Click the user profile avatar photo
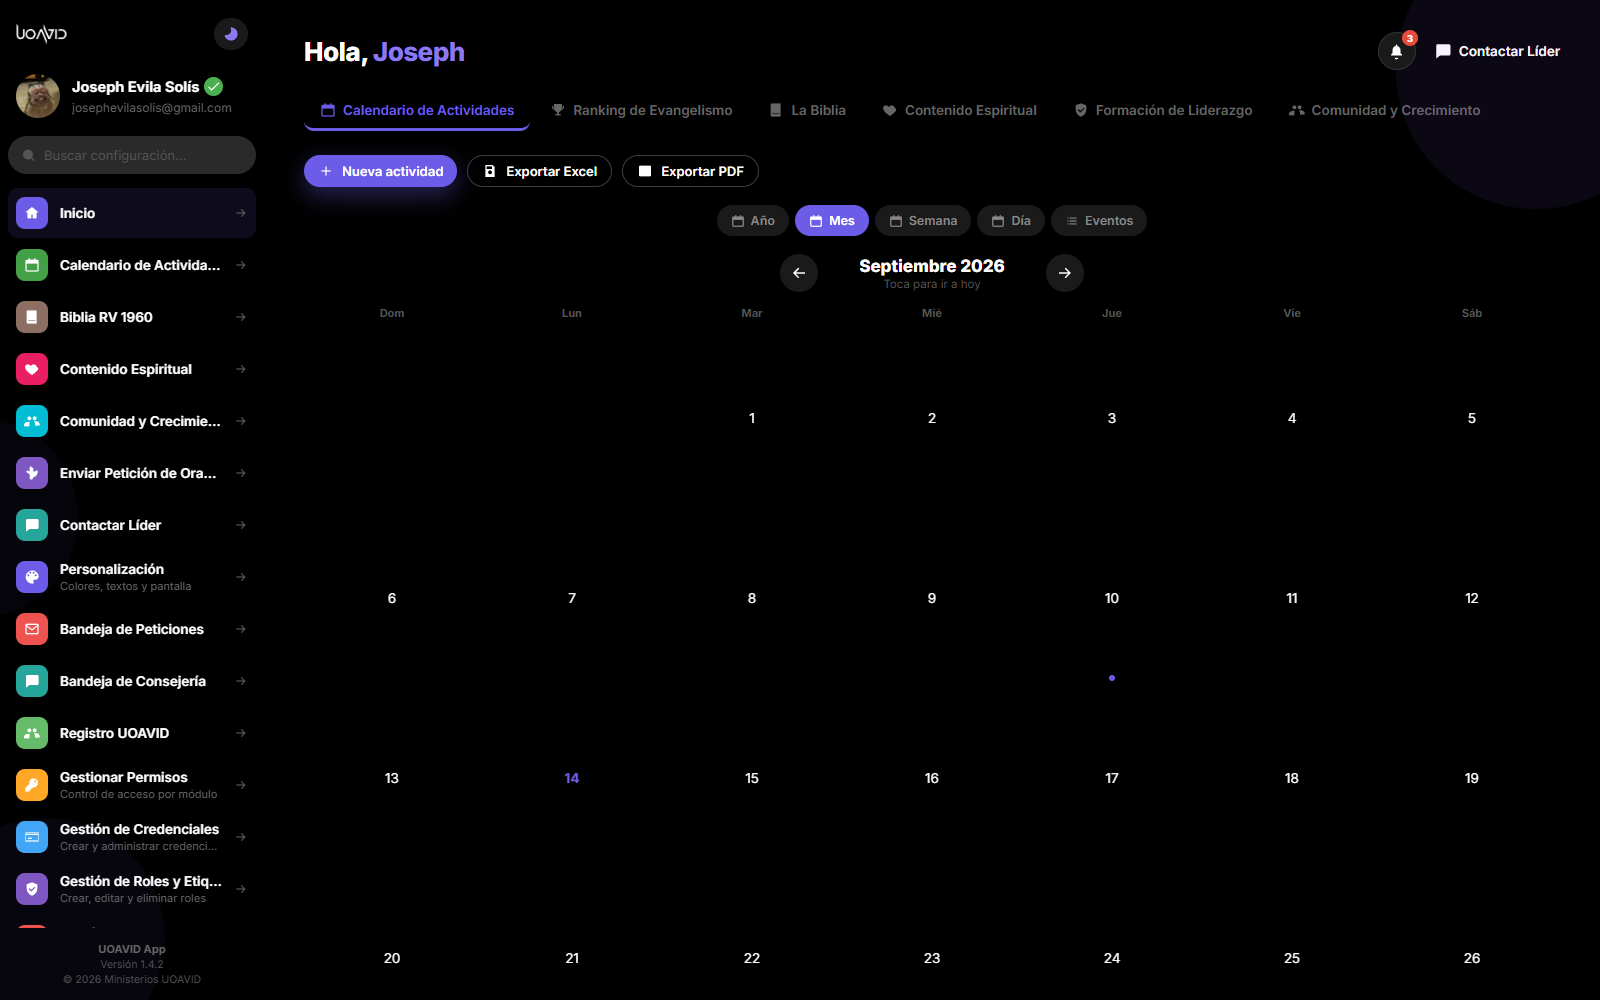 click(38, 96)
